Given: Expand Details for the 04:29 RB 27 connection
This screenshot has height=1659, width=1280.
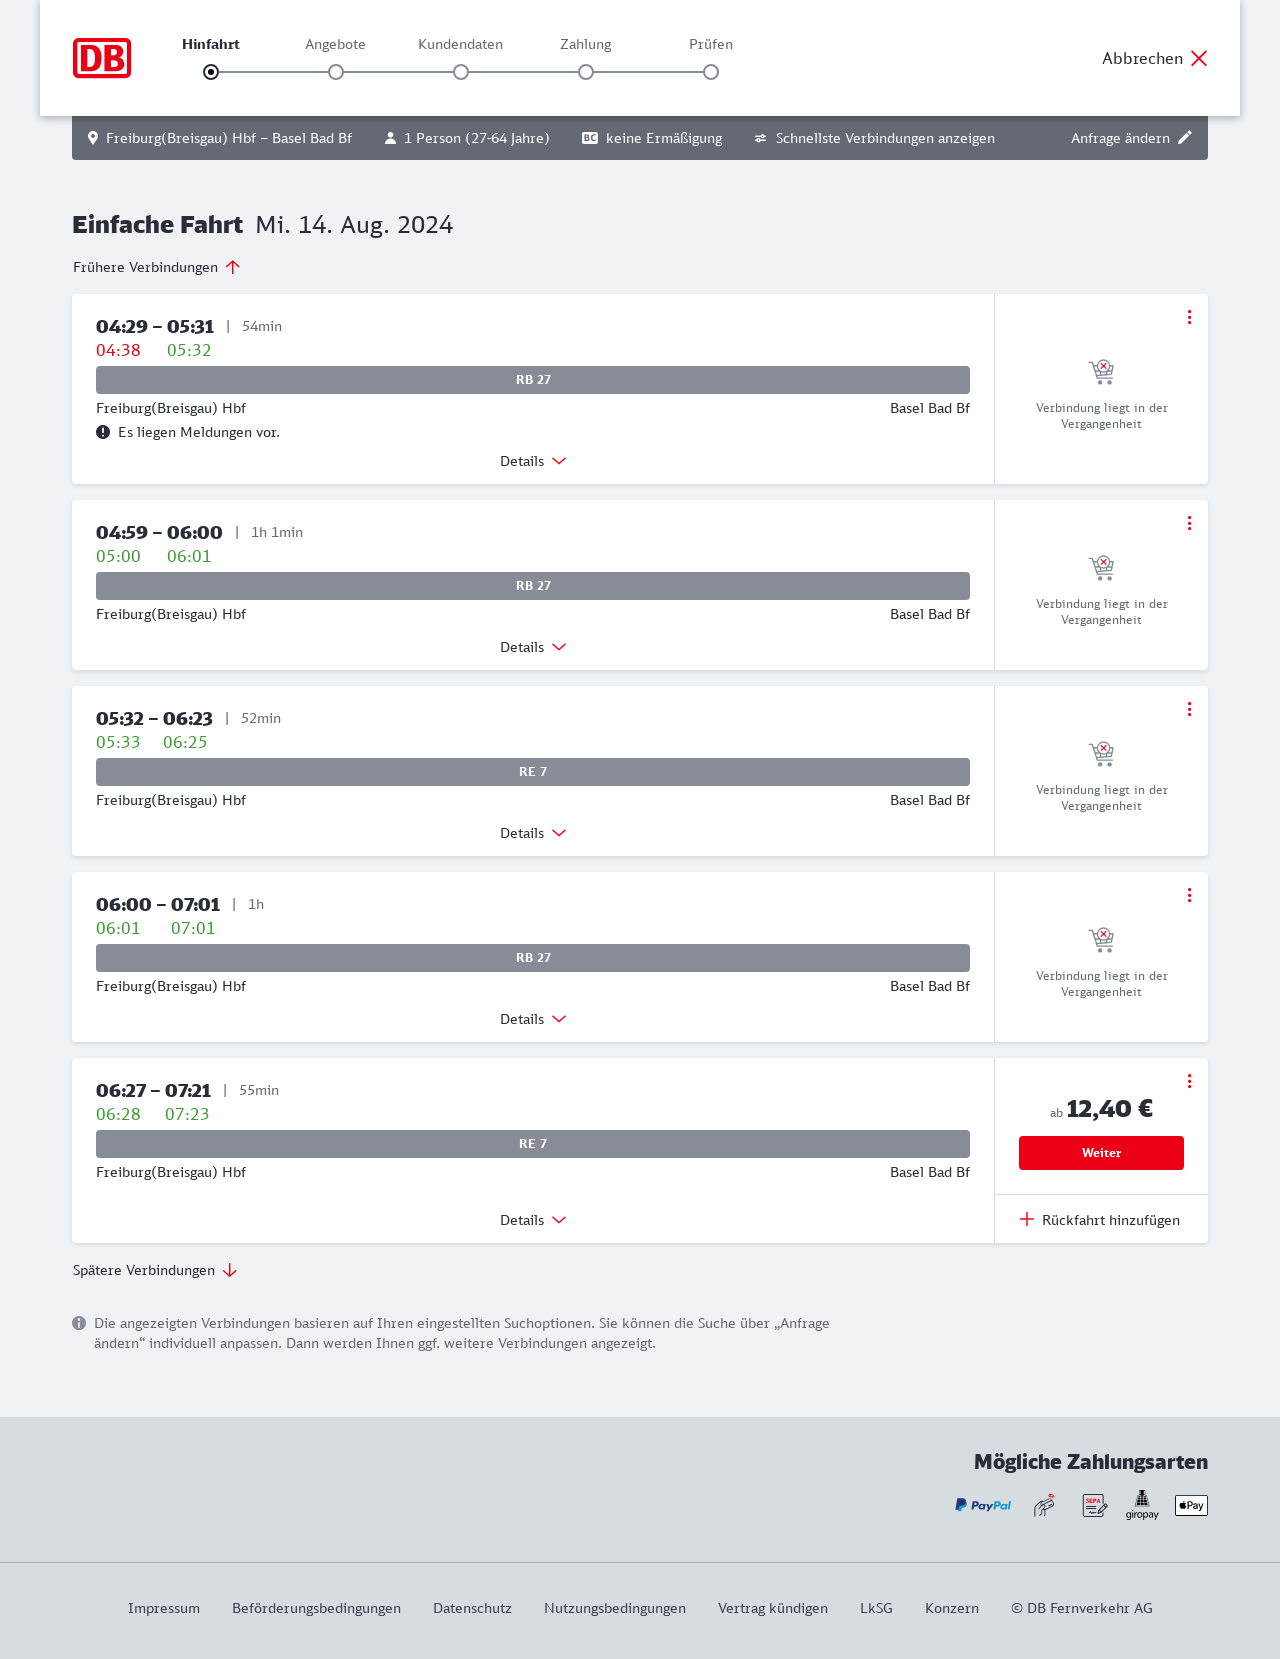Looking at the screenshot, I should point(533,461).
